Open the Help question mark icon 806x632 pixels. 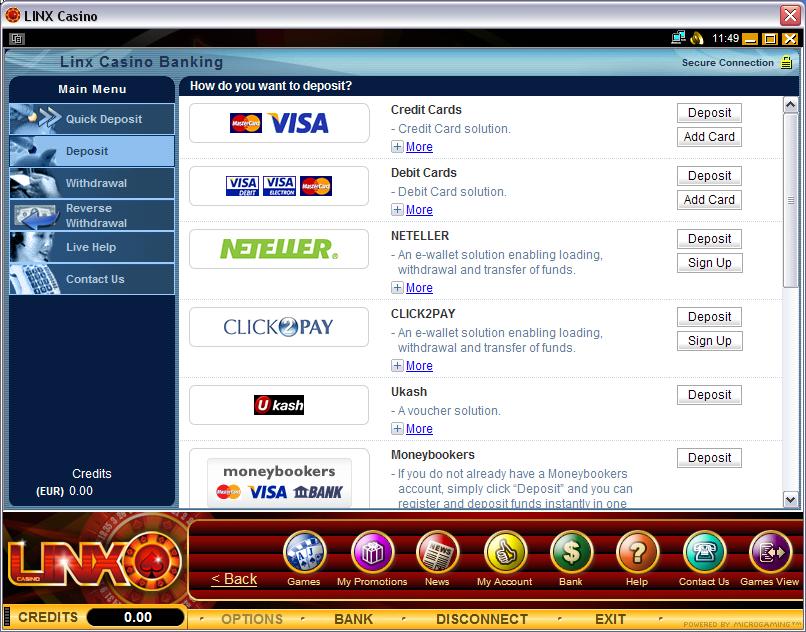coord(637,552)
